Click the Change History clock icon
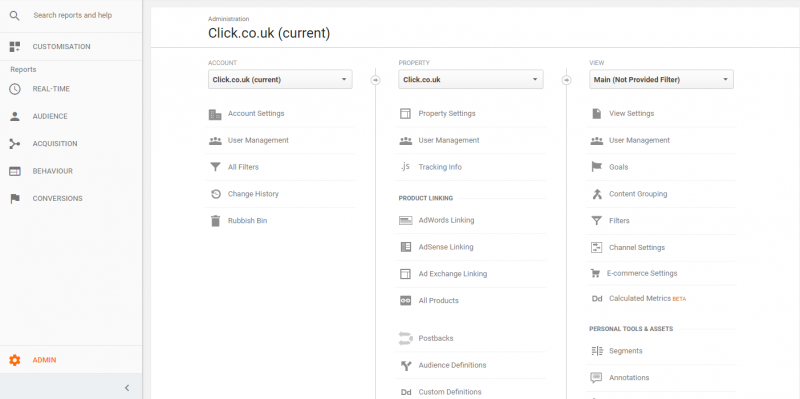The image size is (800, 399). tap(215, 194)
